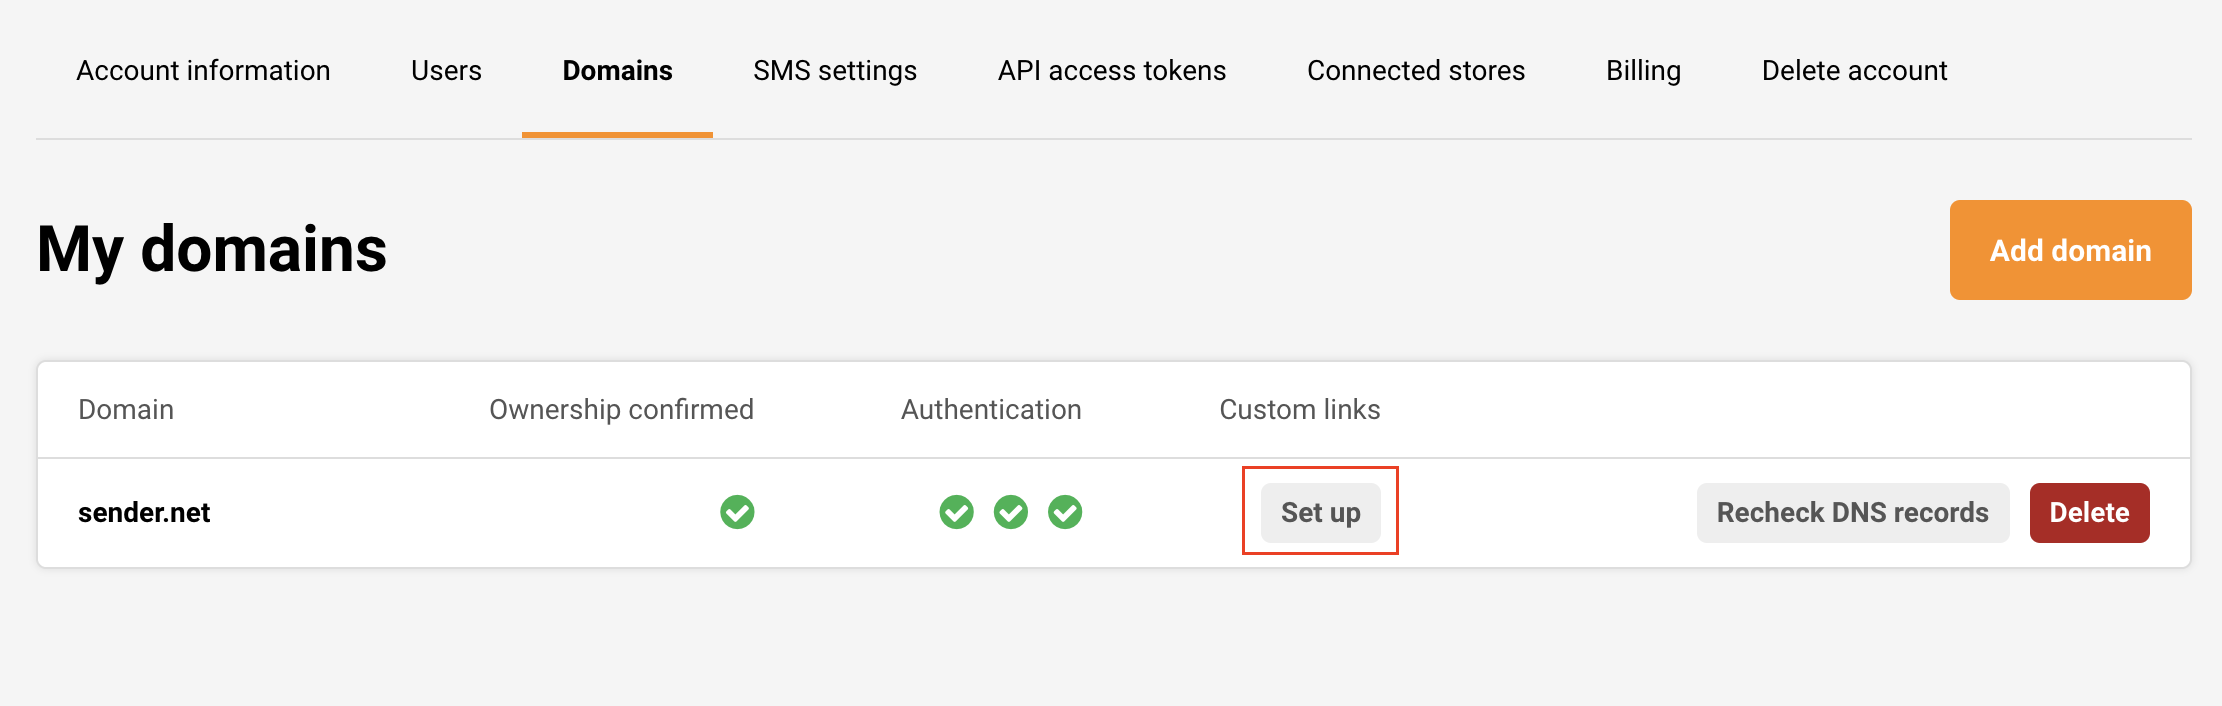The width and height of the screenshot is (2222, 706).
Task: Open API access tokens tab
Action: coord(1111,71)
